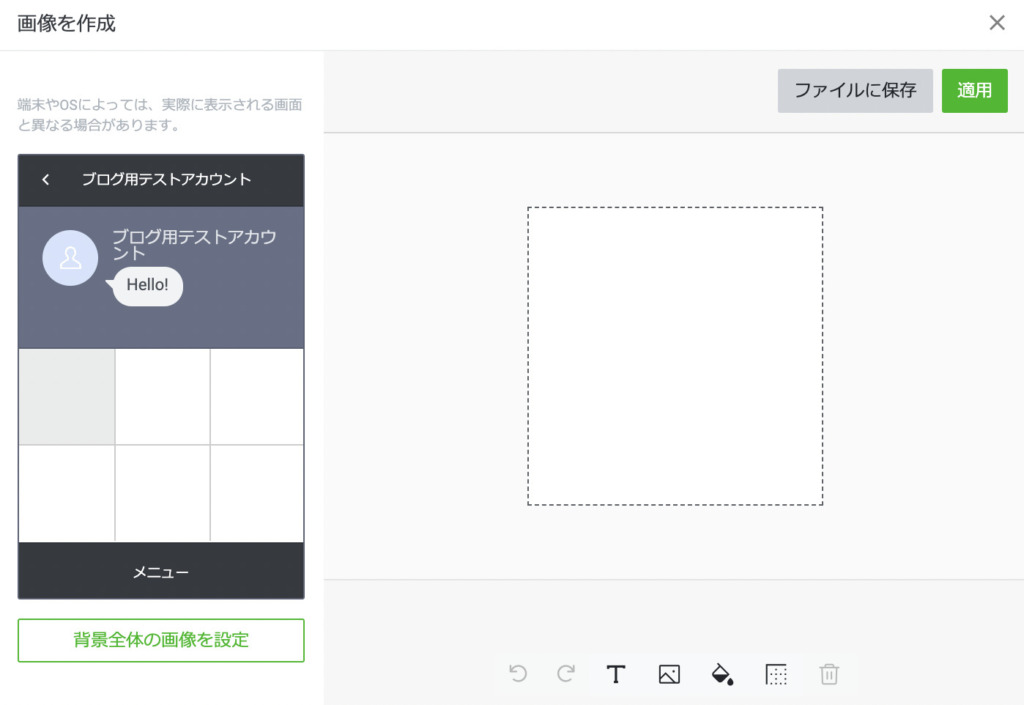This screenshot has height=705, width=1024.
Task: Select the highlighted top-left grid cell
Action: click(67, 396)
